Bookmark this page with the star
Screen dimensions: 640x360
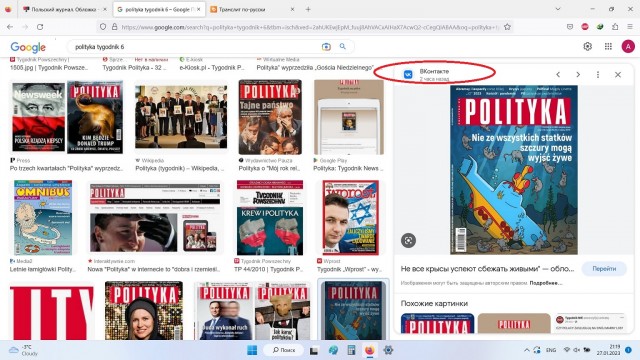507,27
